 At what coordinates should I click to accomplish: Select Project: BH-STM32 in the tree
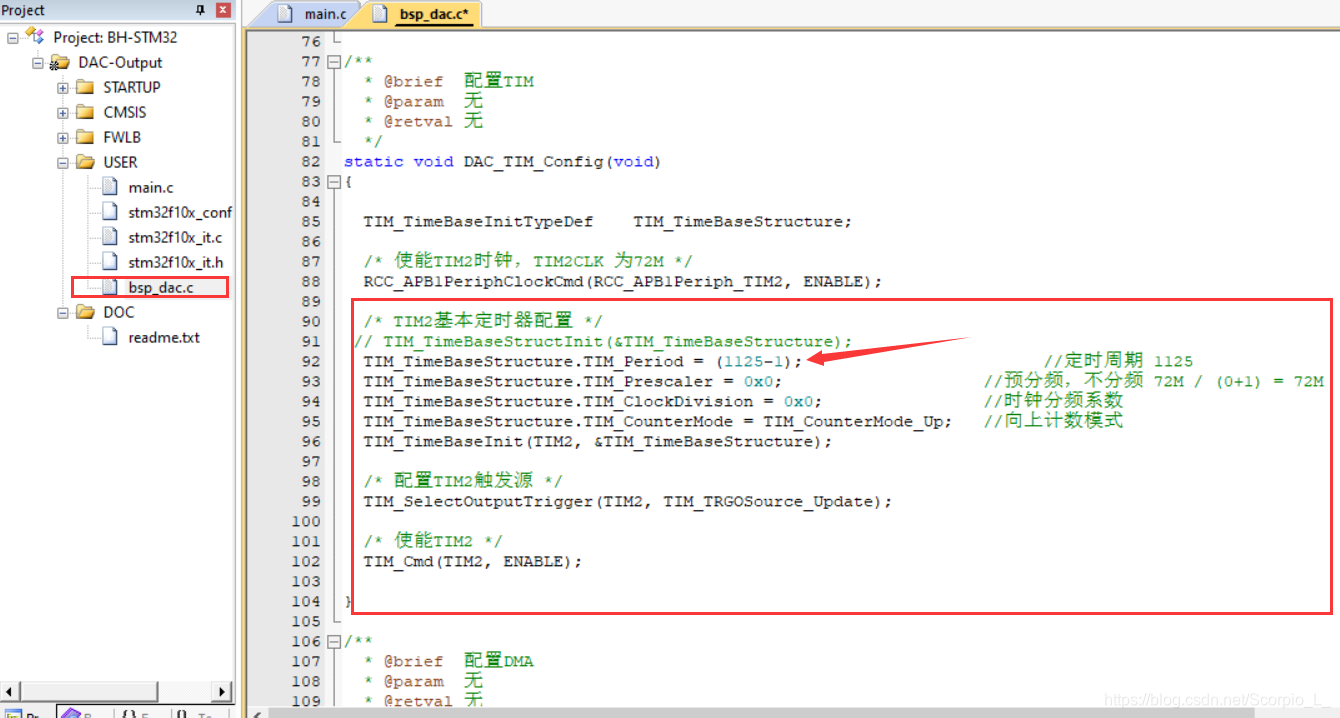115,37
